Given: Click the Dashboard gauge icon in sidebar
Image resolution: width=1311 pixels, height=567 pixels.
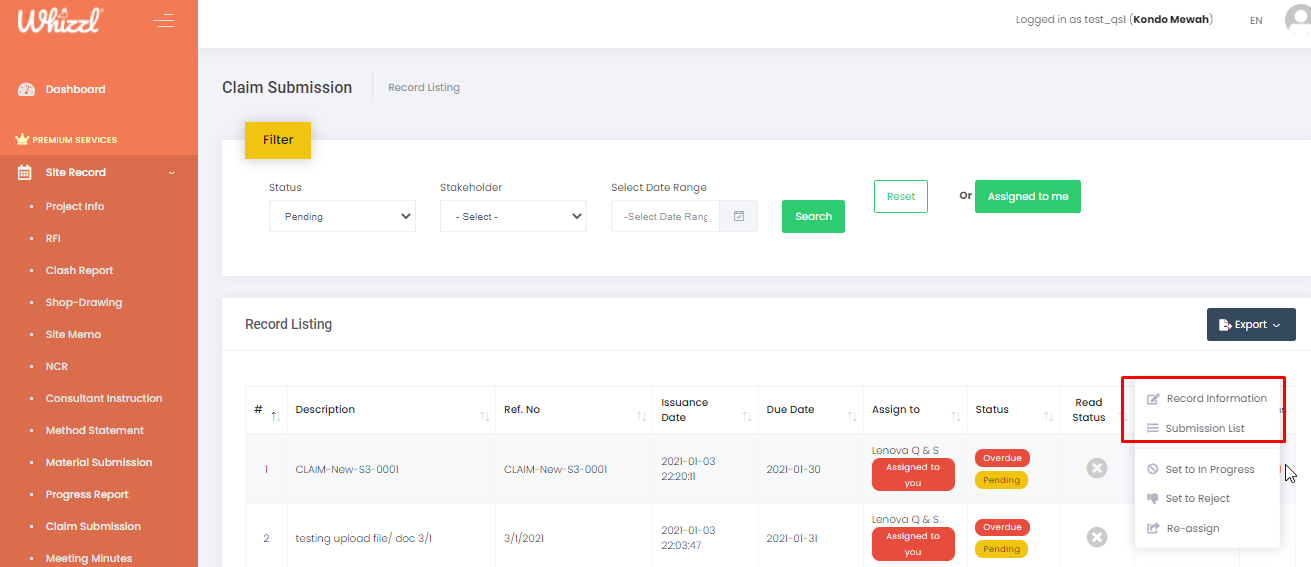Looking at the screenshot, I should 27,89.
